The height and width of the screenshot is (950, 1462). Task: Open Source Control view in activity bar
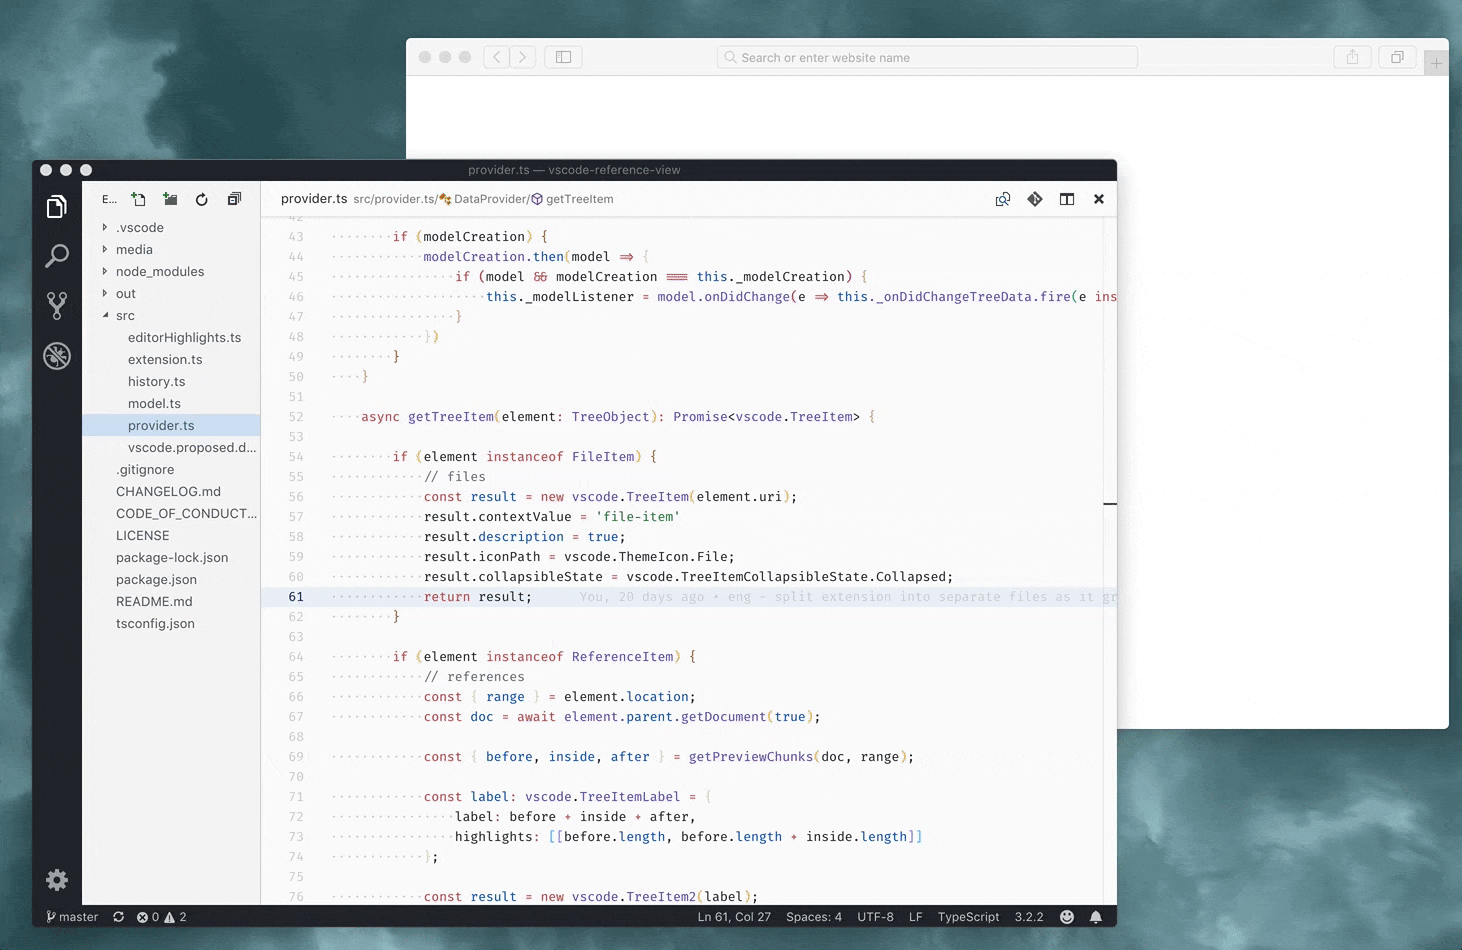coord(57,306)
